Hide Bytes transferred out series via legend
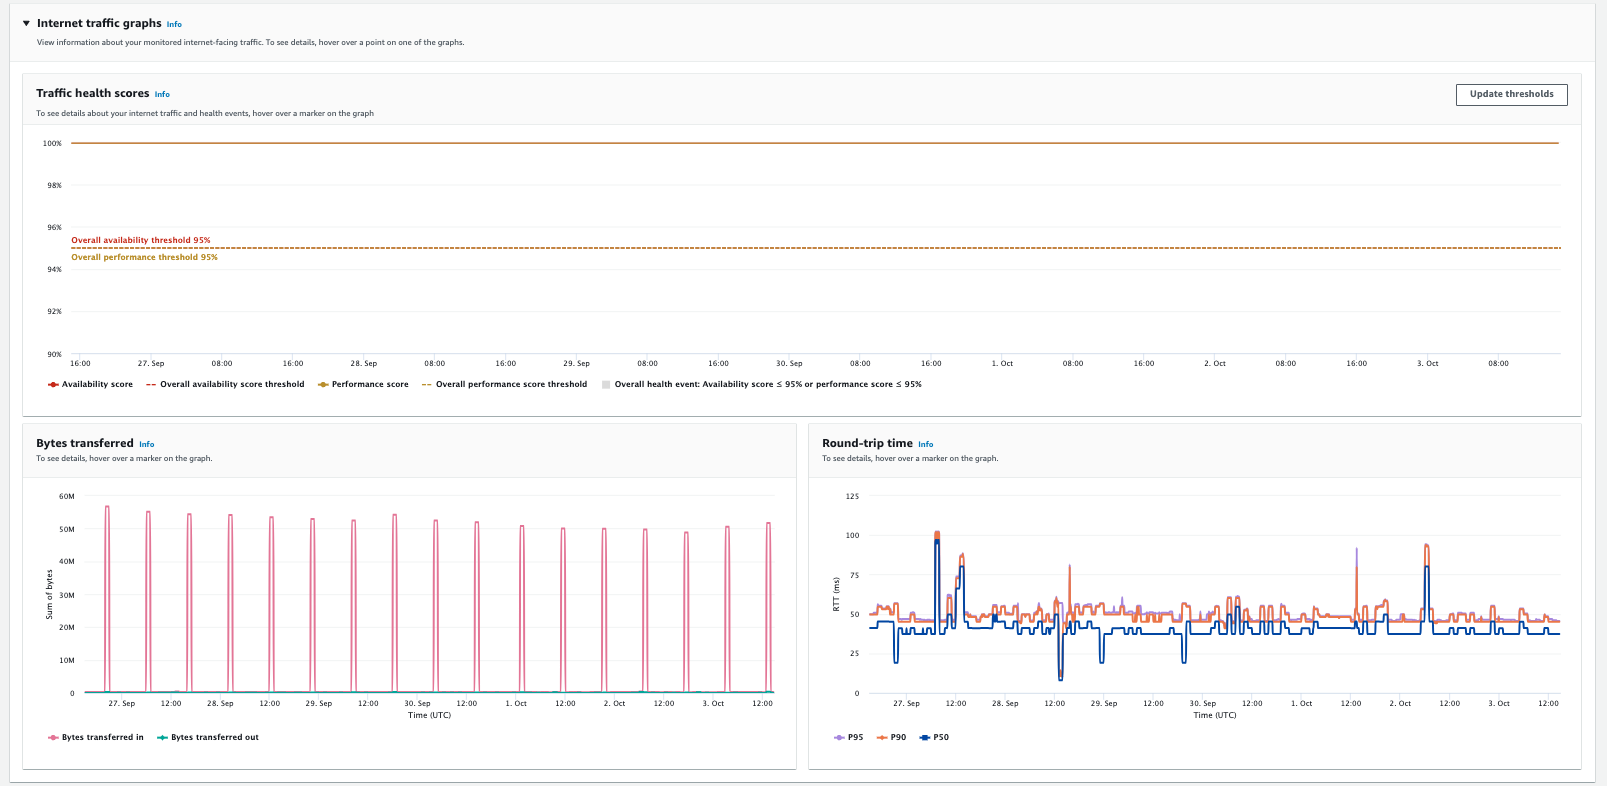Screen dimensions: 1607x786 (x=214, y=737)
